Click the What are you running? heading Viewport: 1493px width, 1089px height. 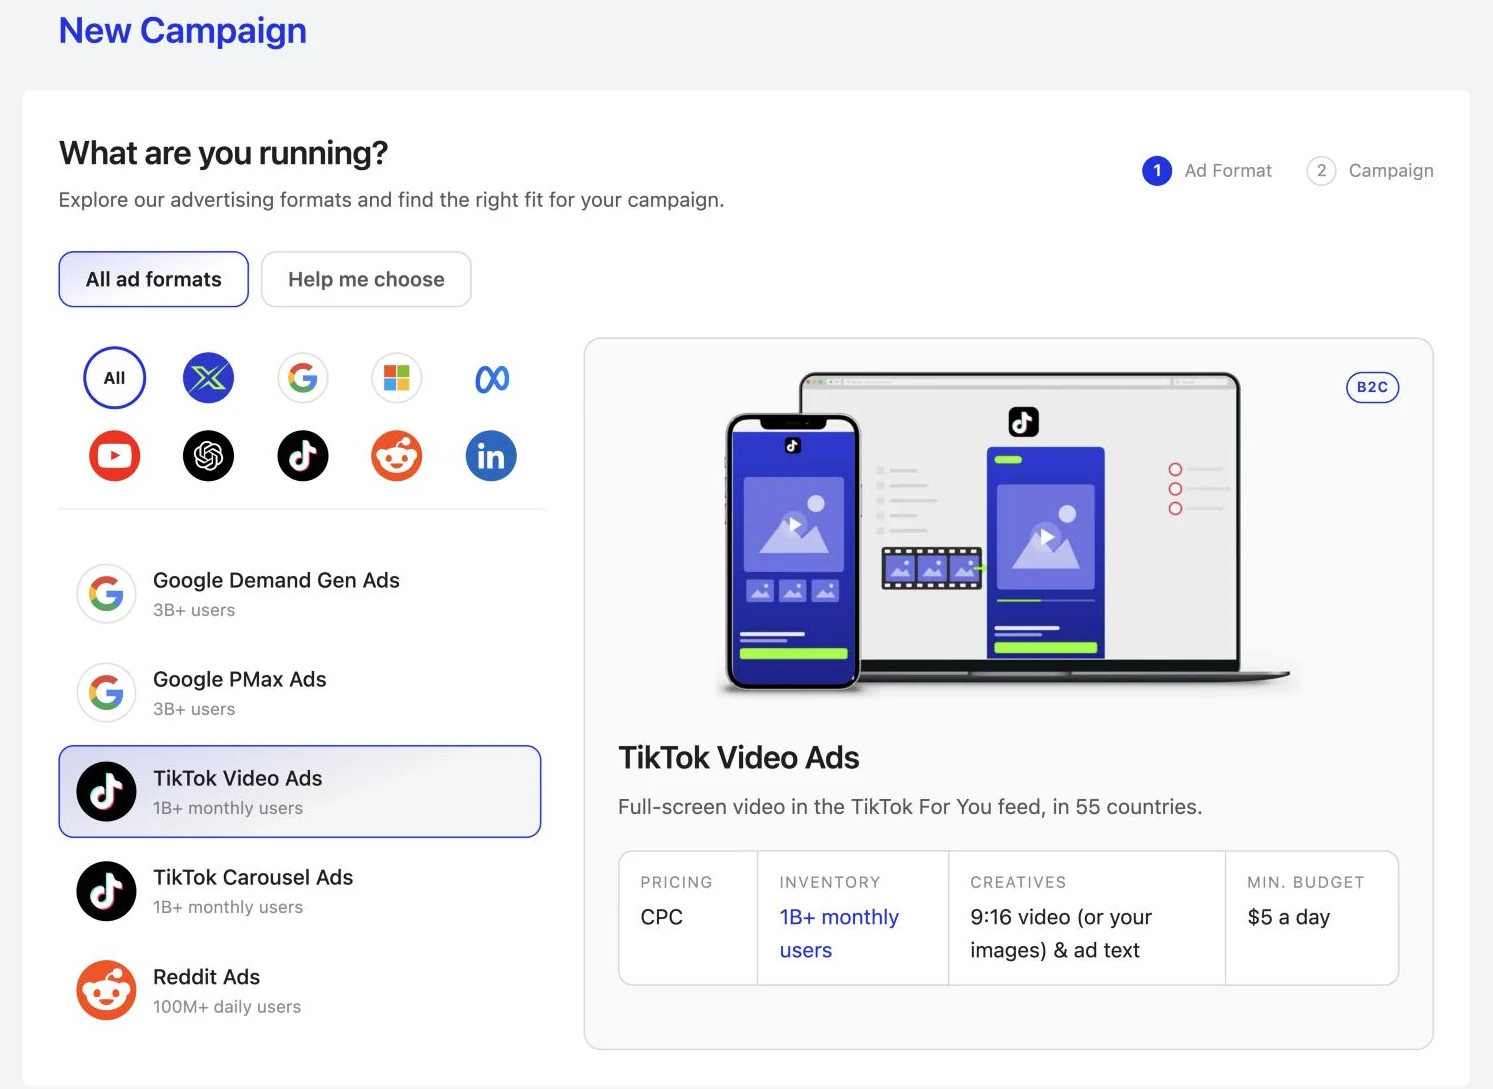(223, 153)
